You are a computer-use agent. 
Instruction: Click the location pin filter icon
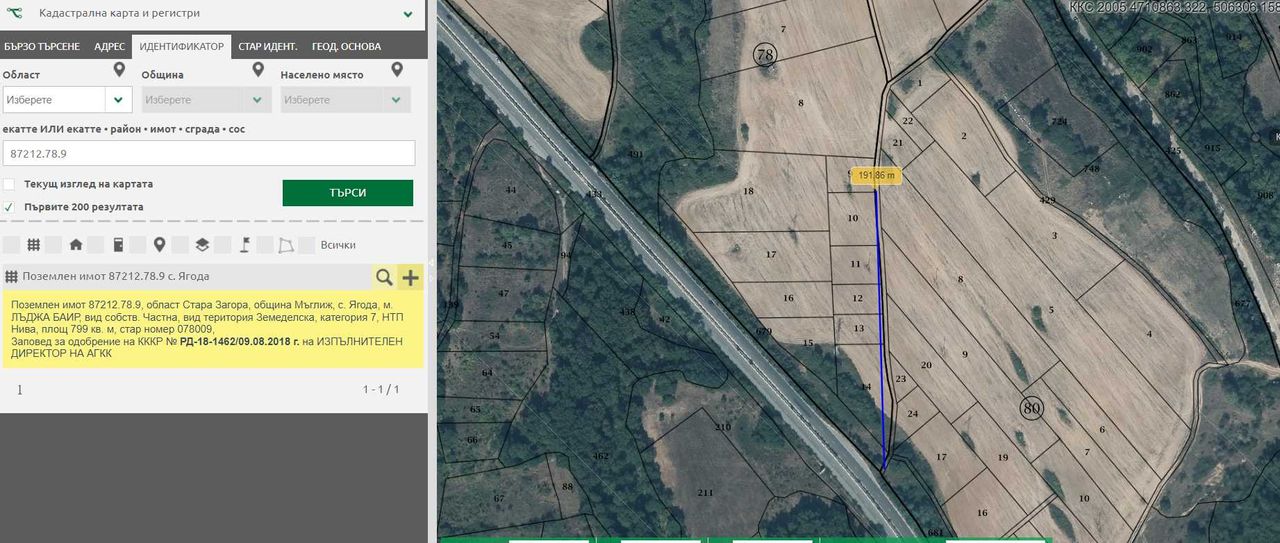click(159, 245)
